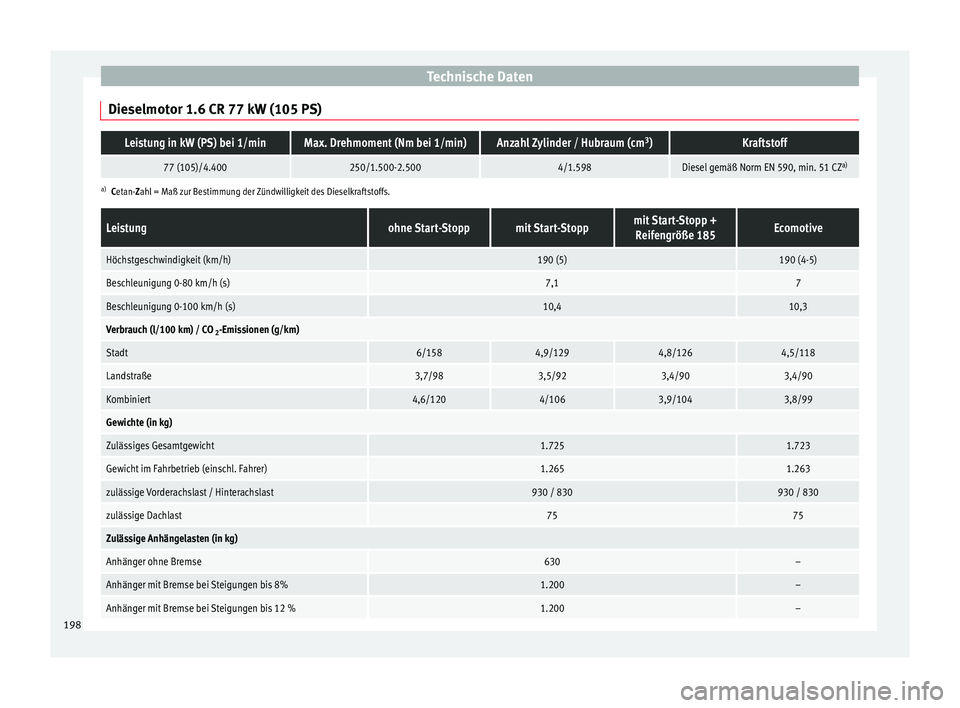Screen dimensions: 960x708
Task: Select the 'Kombiniert' row label
Action: point(128,399)
